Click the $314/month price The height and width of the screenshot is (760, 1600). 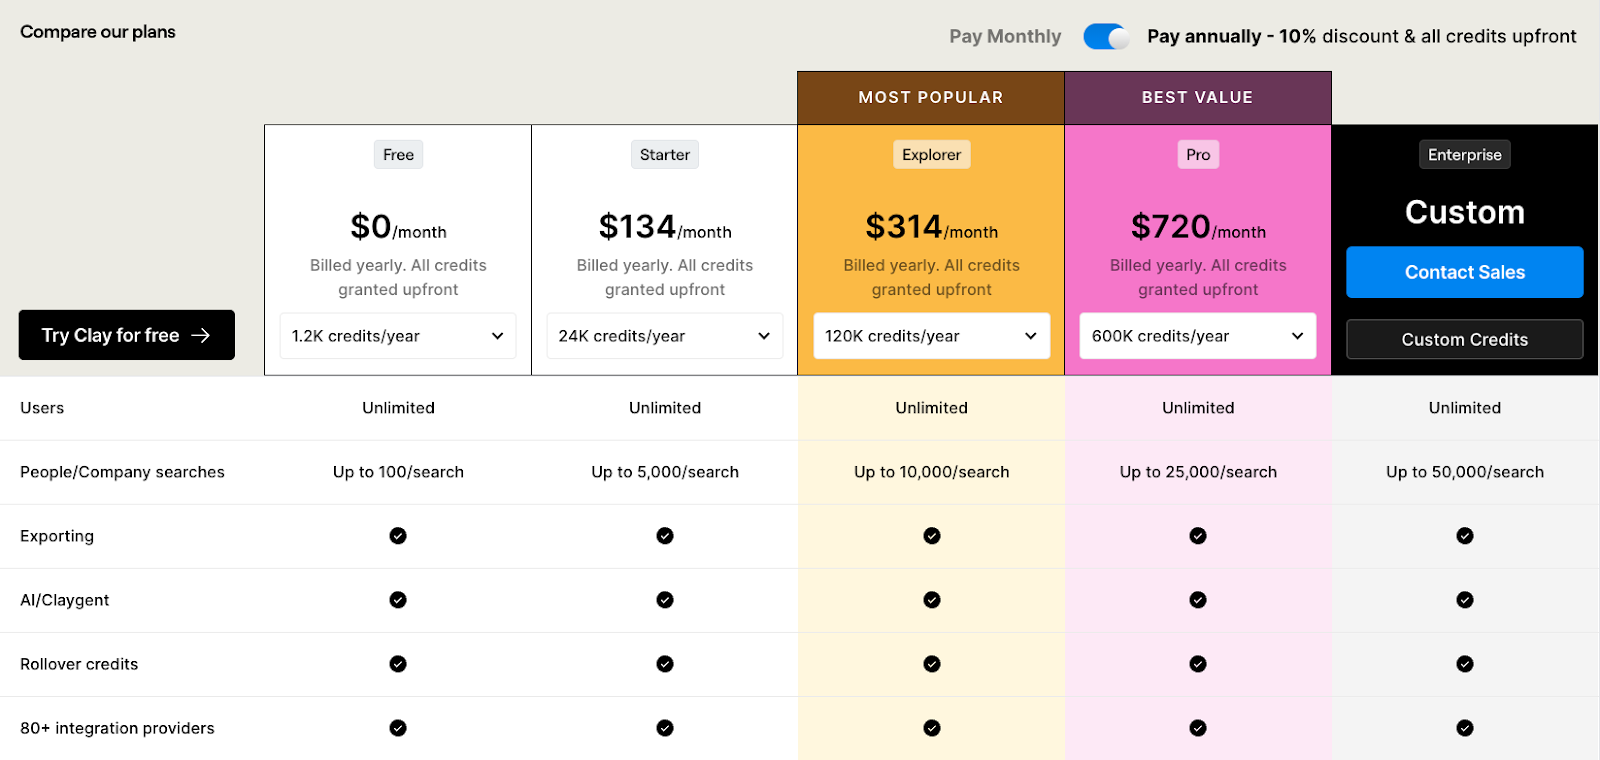[932, 227]
